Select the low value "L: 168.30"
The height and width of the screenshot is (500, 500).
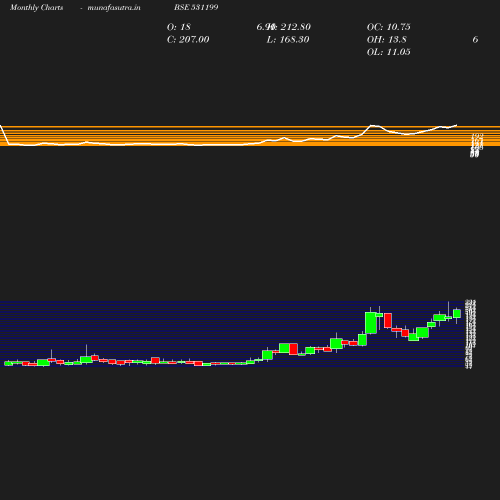coord(288,39)
